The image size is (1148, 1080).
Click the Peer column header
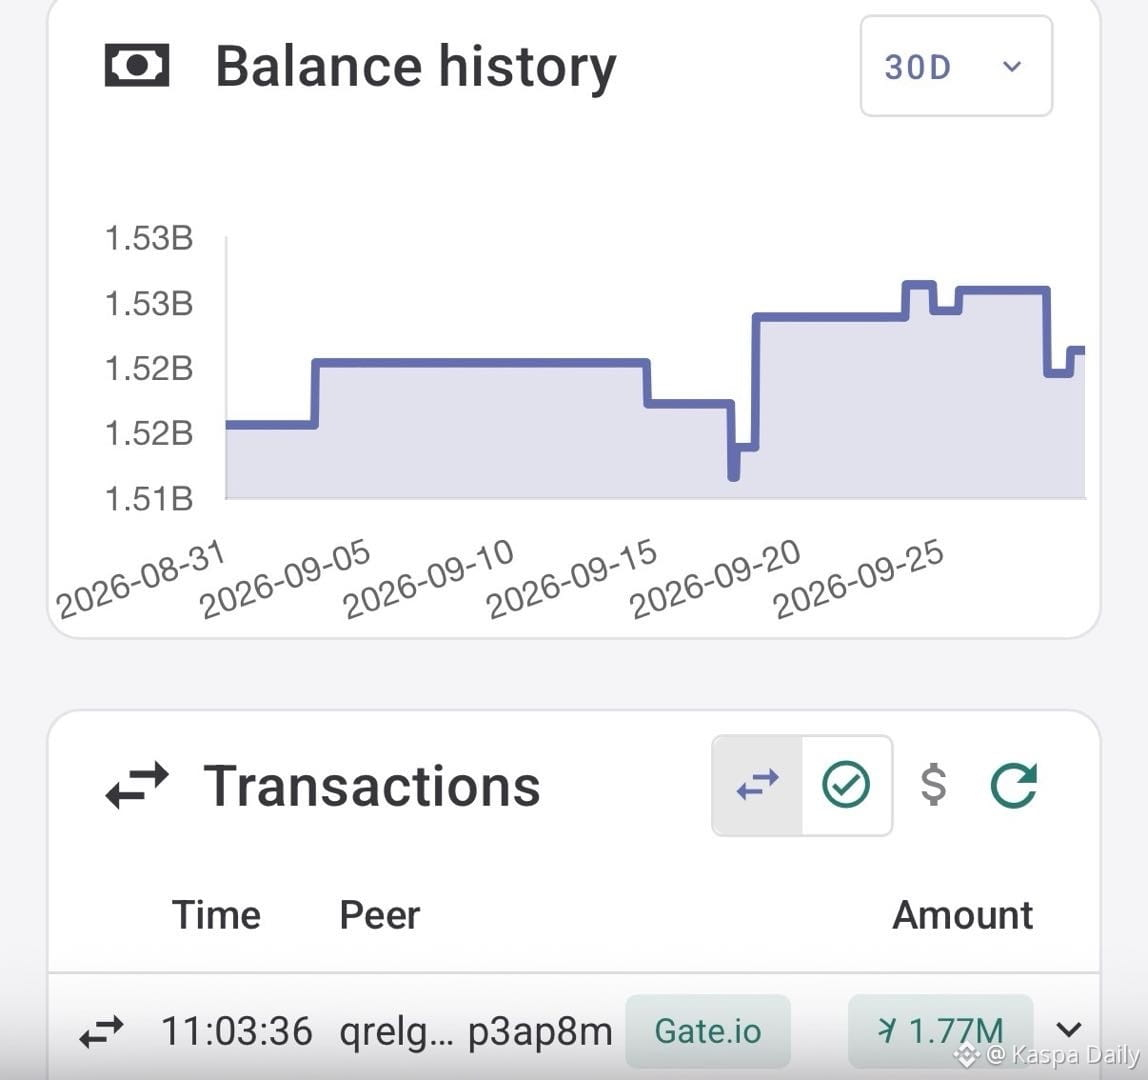coord(380,915)
